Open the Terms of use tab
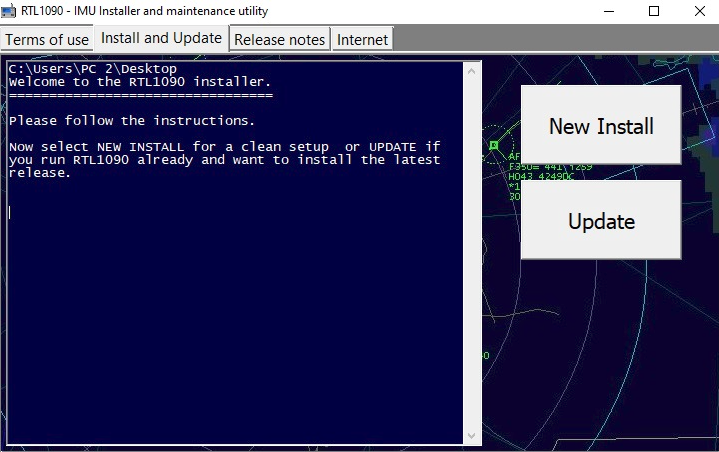Image resolution: width=719 pixels, height=452 pixels. [47, 40]
